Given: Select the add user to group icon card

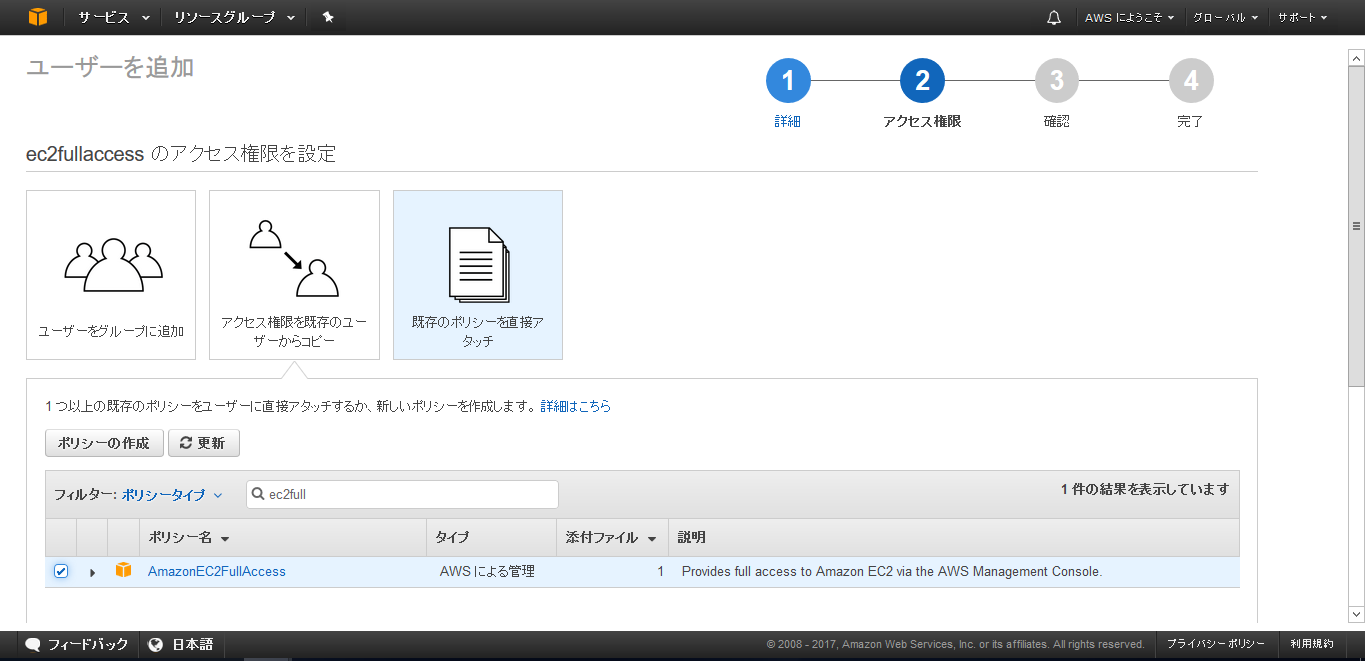Looking at the screenshot, I should coord(111,275).
